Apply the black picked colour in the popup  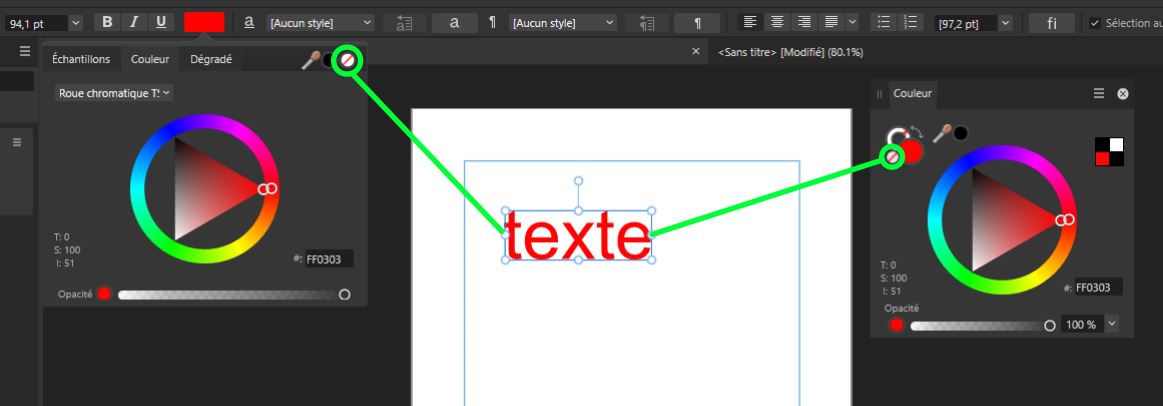click(x=327, y=60)
